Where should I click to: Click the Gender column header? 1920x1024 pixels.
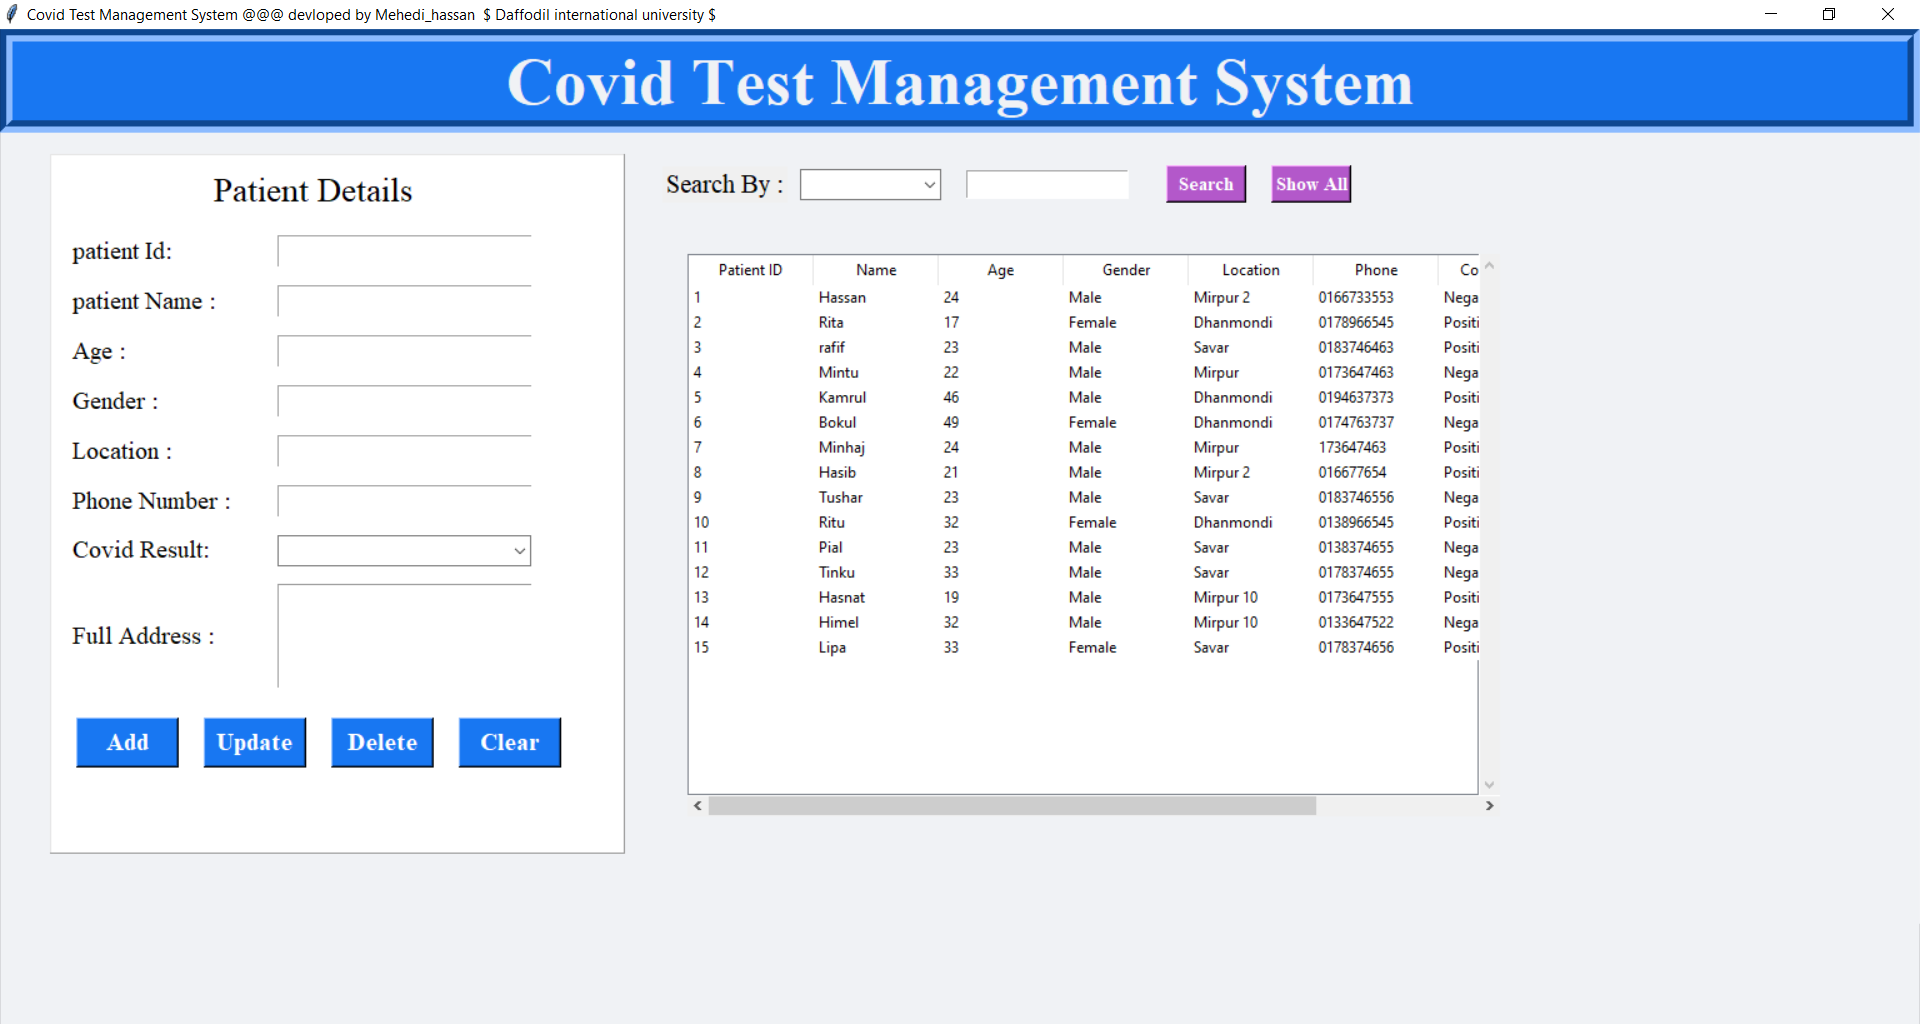pos(1126,269)
